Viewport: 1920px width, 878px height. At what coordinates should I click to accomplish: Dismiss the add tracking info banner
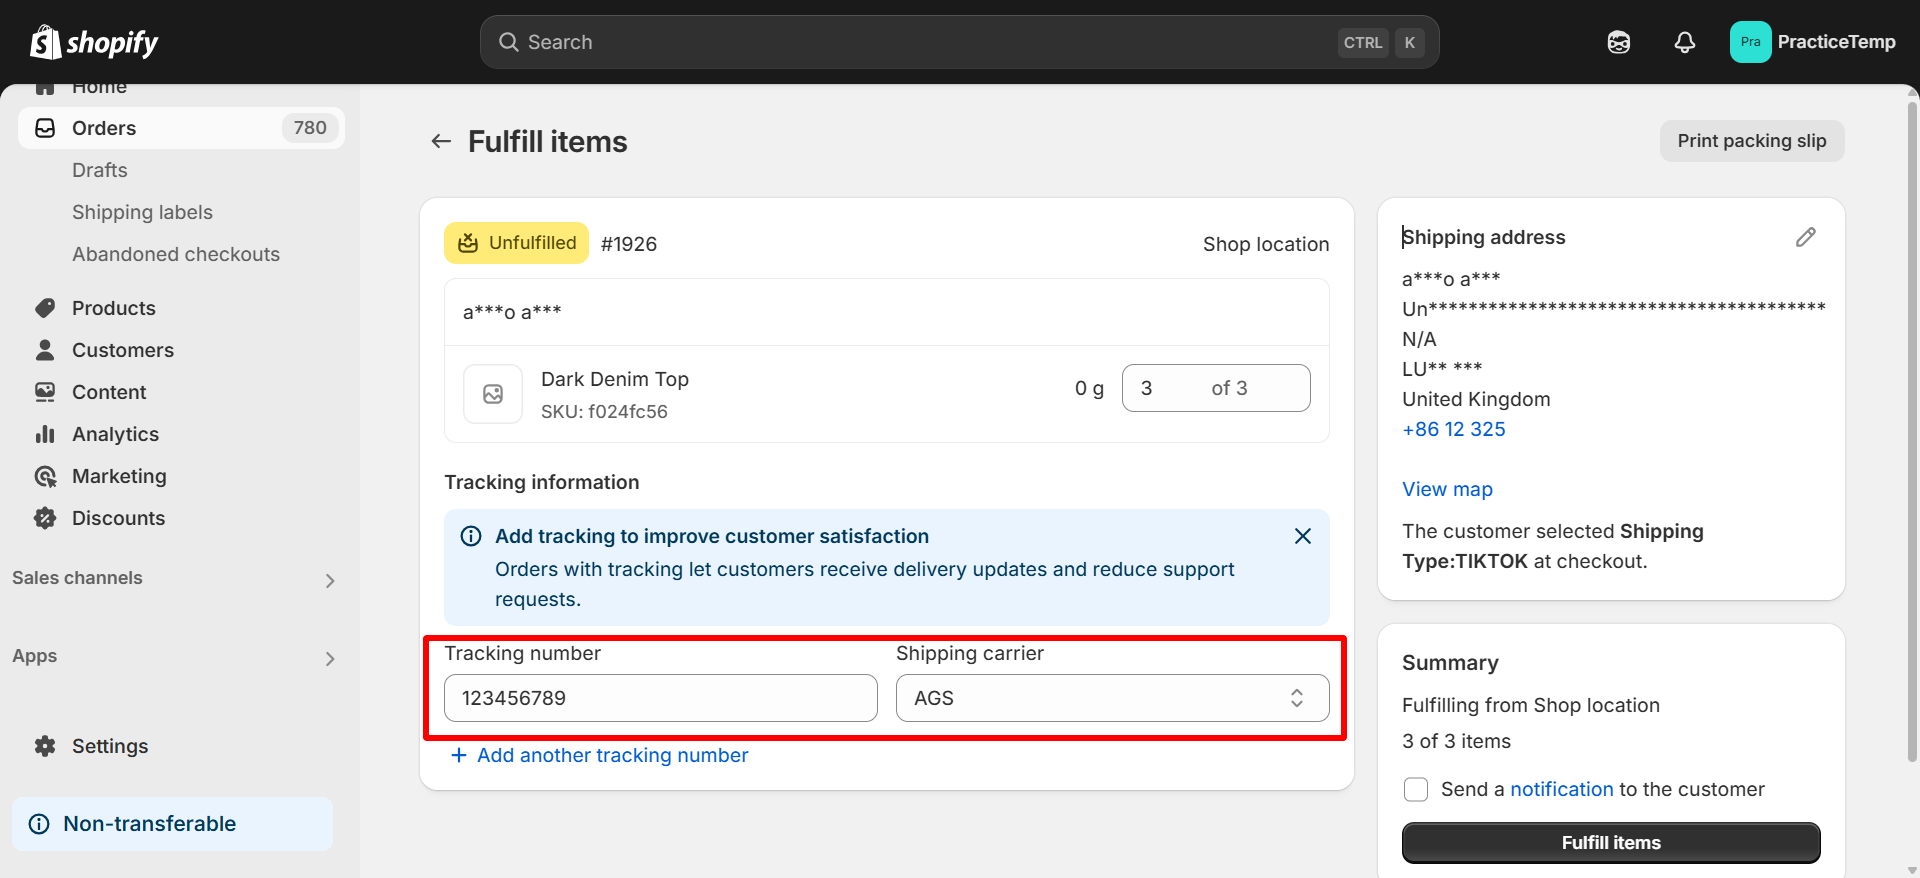pyautogui.click(x=1302, y=536)
